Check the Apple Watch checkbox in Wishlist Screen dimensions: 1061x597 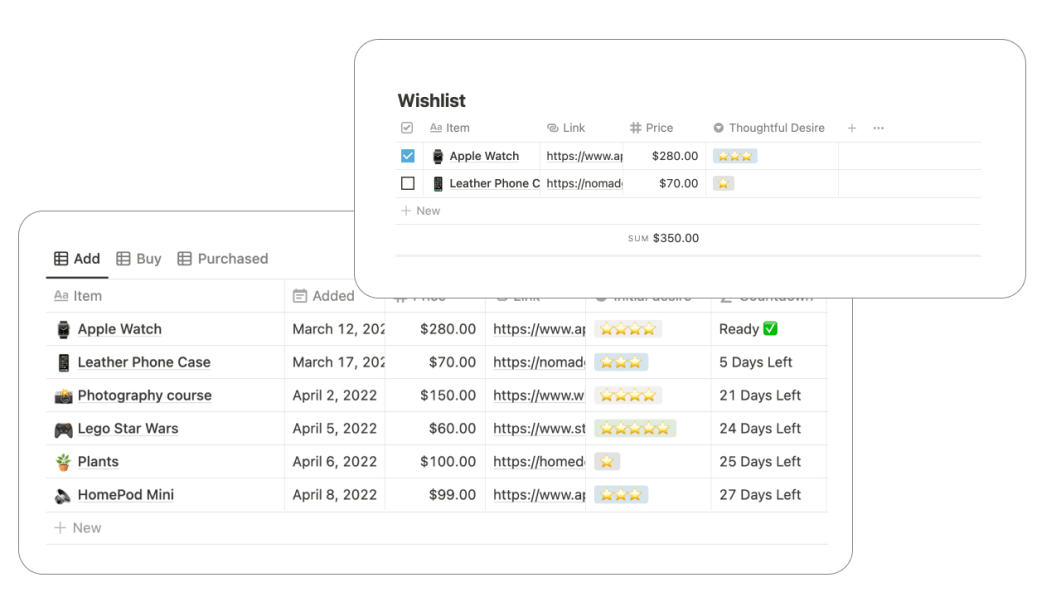click(407, 156)
